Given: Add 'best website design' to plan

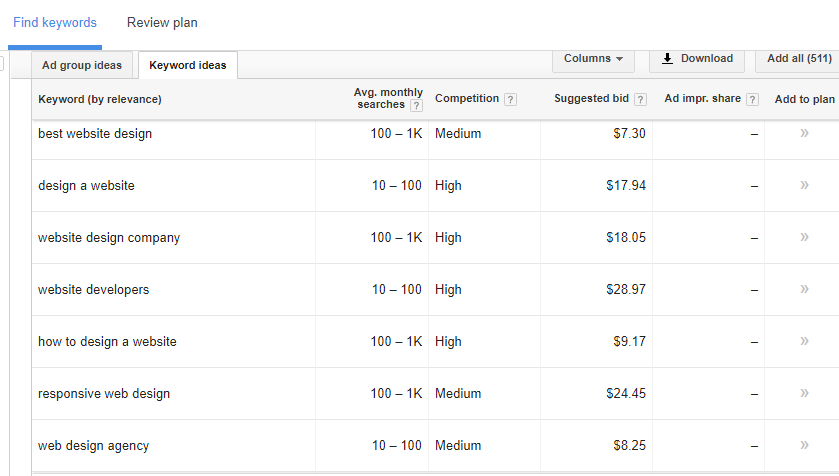Looking at the screenshot, I should coord(804,133).
